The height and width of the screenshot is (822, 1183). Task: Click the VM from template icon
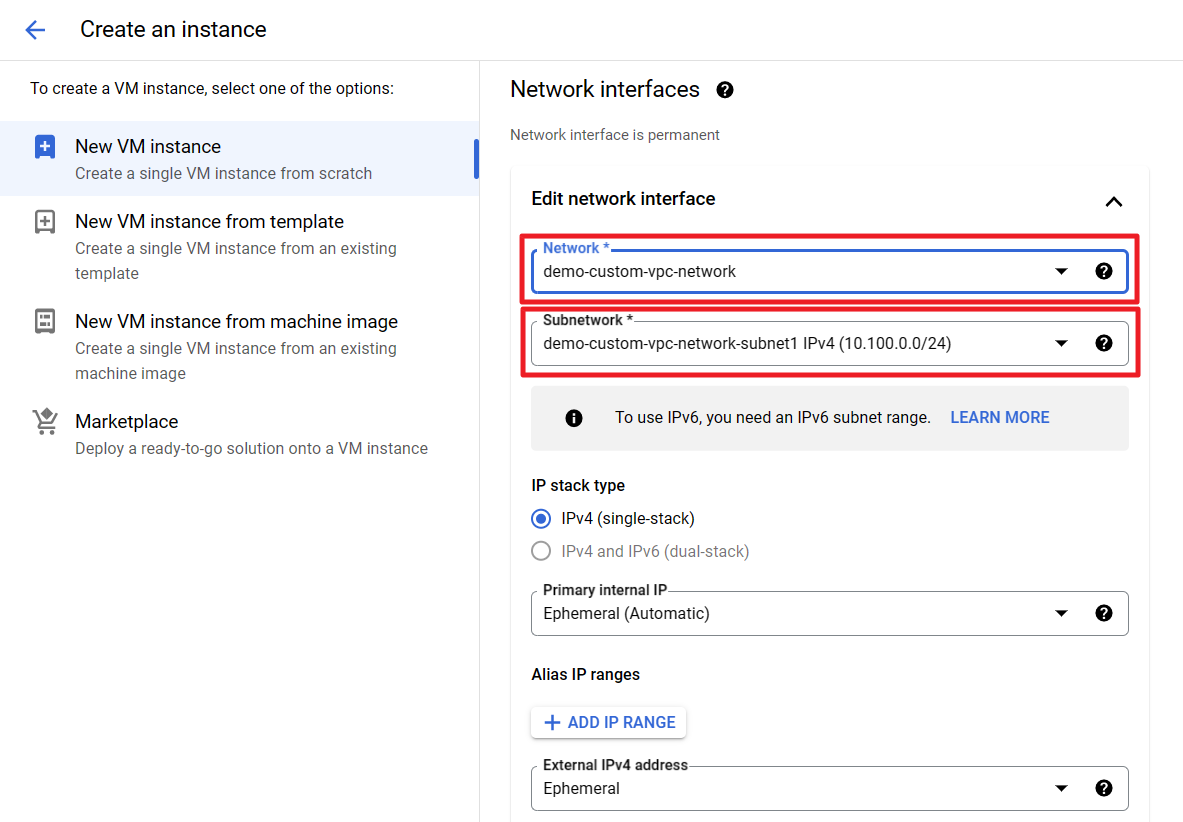[x=45, y=222]
